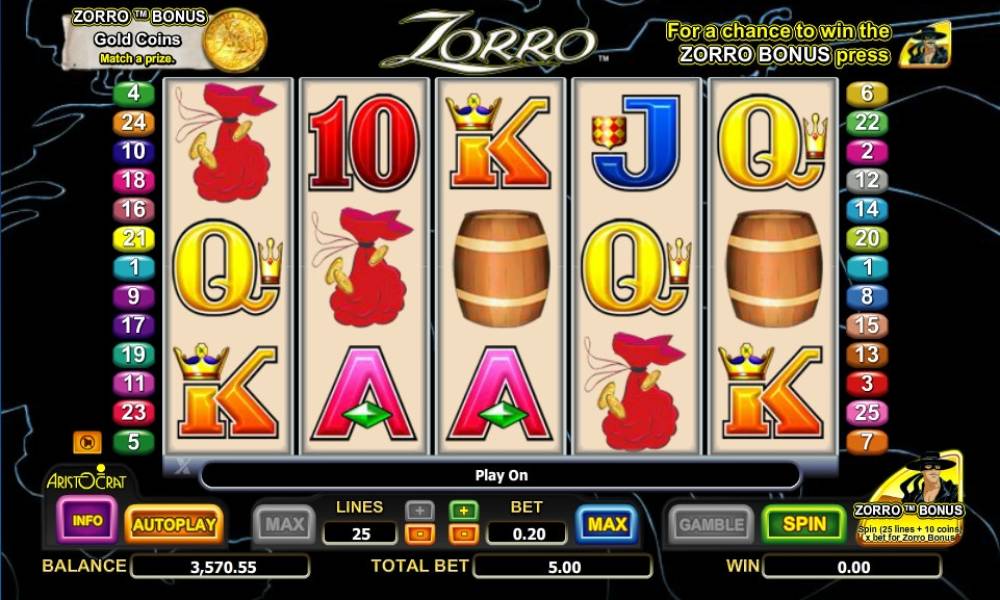1000x600 pixels.
Task: Click the Aristocrat logo
Action: pyautogui.click(x=86, y=479)
